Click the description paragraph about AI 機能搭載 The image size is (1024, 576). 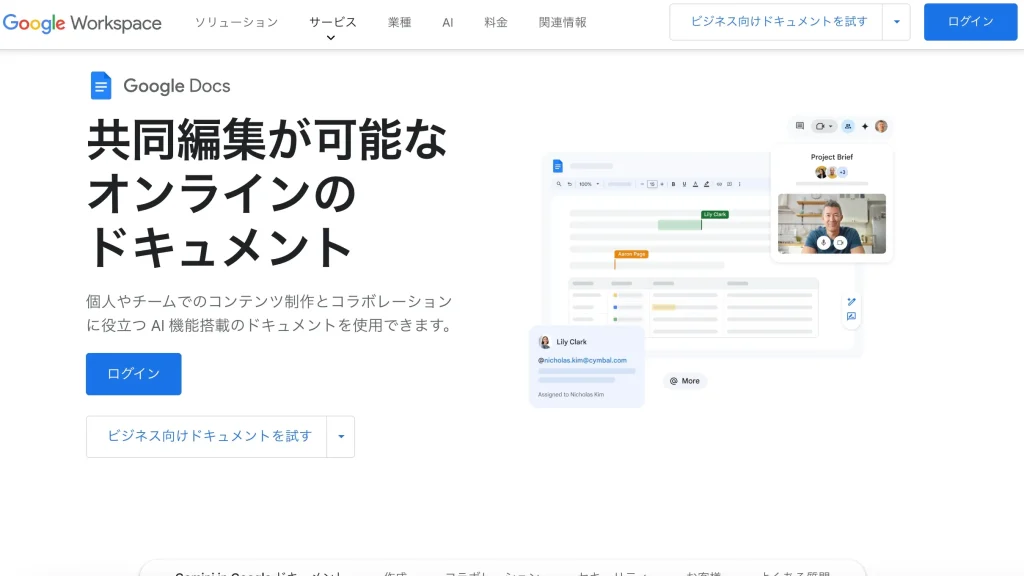pos(269,313)
